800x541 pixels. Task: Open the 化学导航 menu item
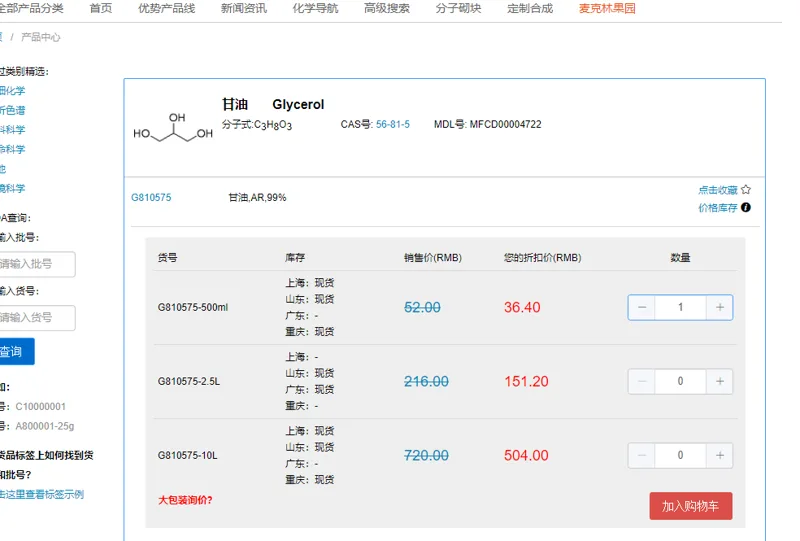pos(315,8)
